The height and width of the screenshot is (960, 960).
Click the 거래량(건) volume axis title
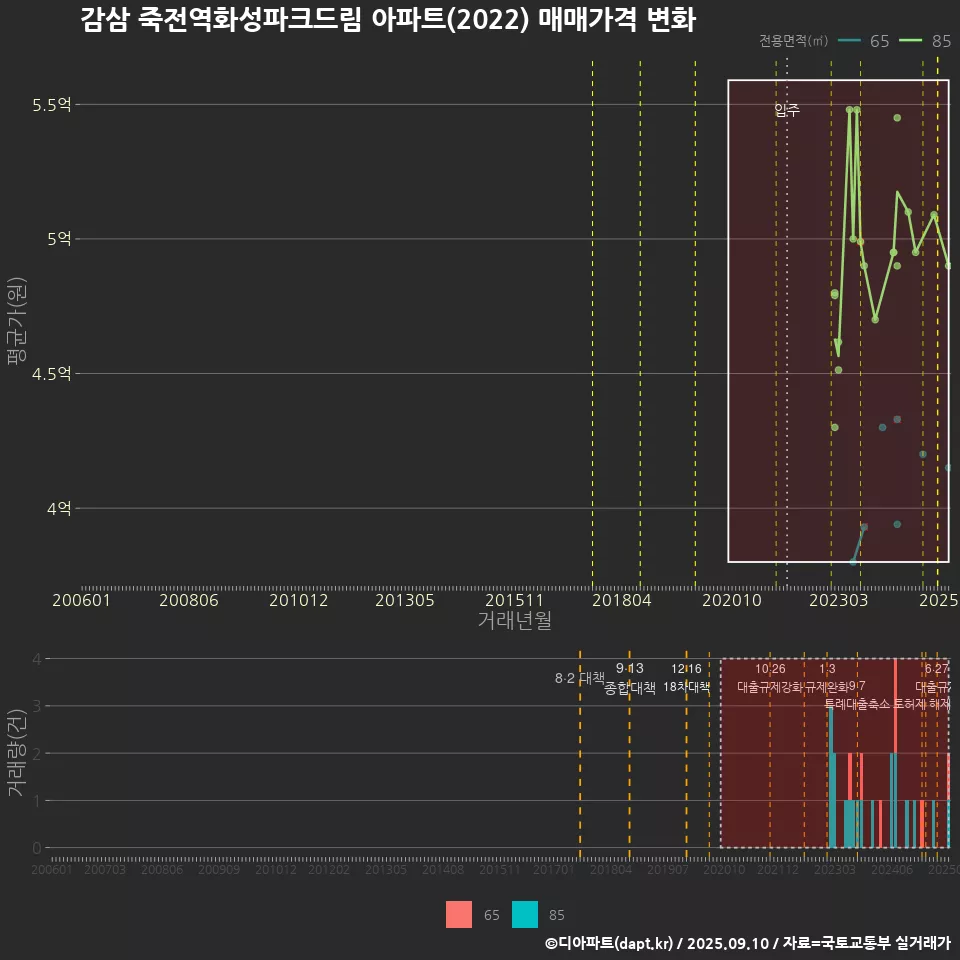pyautogui.click(x=15, y=753)
